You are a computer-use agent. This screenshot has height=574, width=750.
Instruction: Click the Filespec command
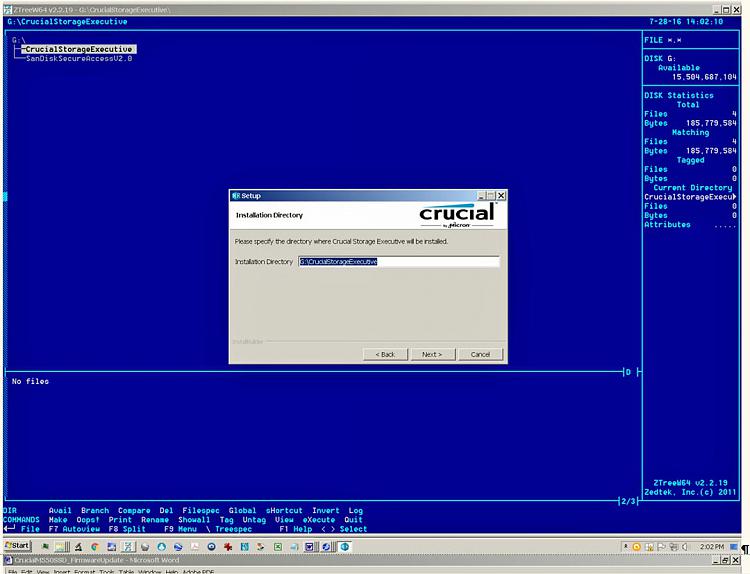tap(201, 510)
